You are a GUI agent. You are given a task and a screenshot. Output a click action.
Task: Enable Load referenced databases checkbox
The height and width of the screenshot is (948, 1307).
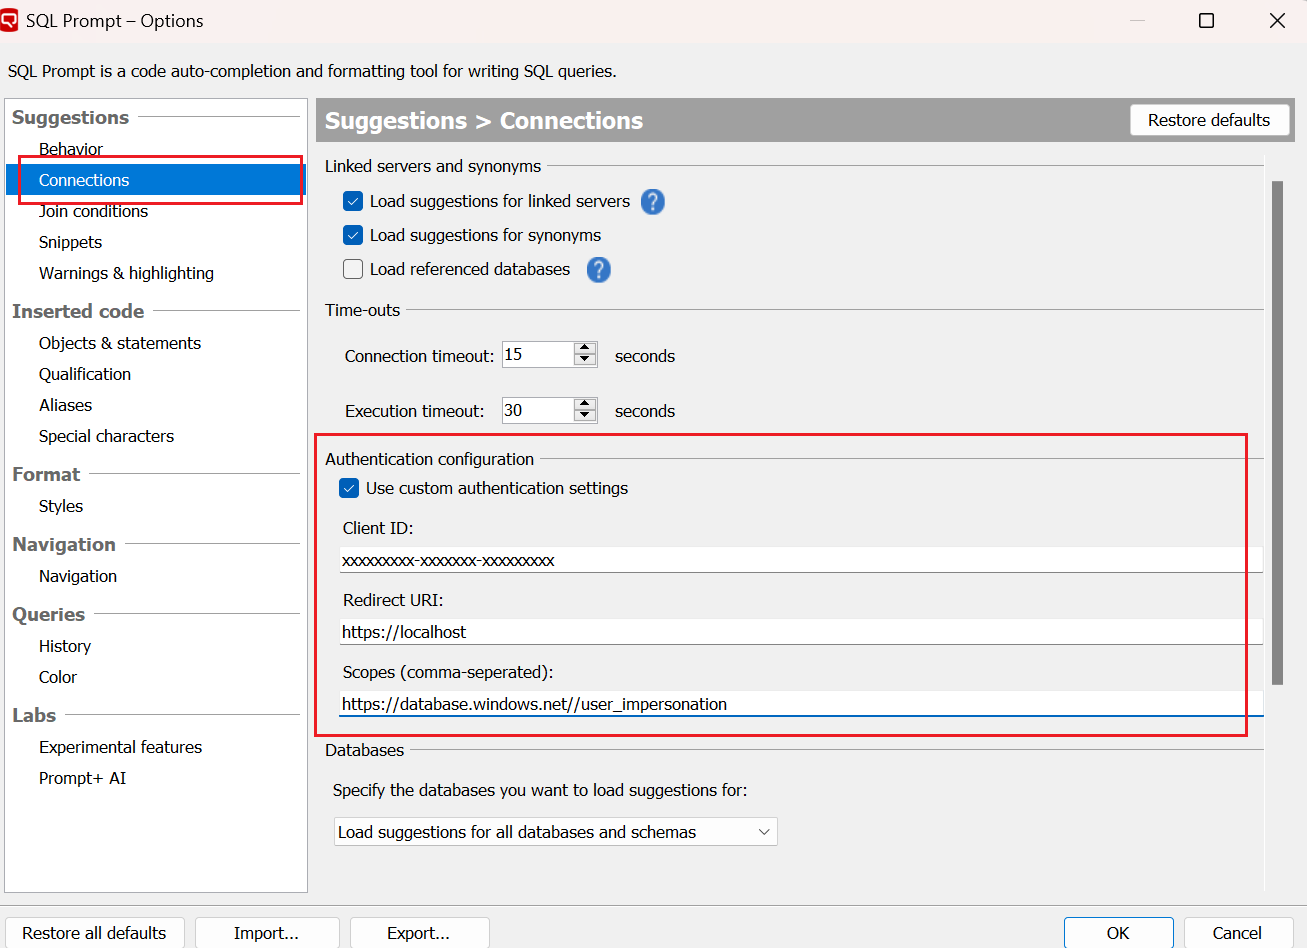(353, 270)
